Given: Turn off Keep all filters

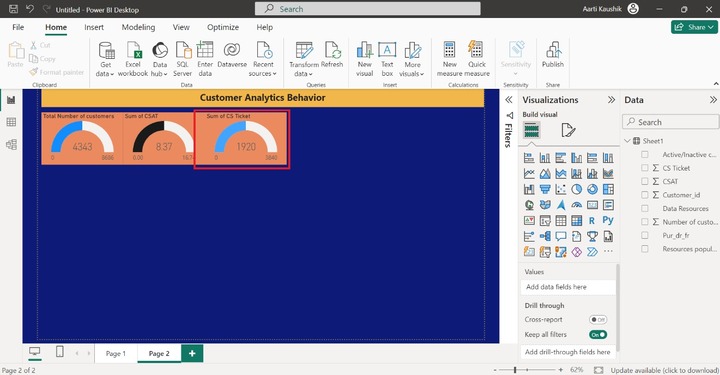Looking at the screenshot, I should click(598, 335).
